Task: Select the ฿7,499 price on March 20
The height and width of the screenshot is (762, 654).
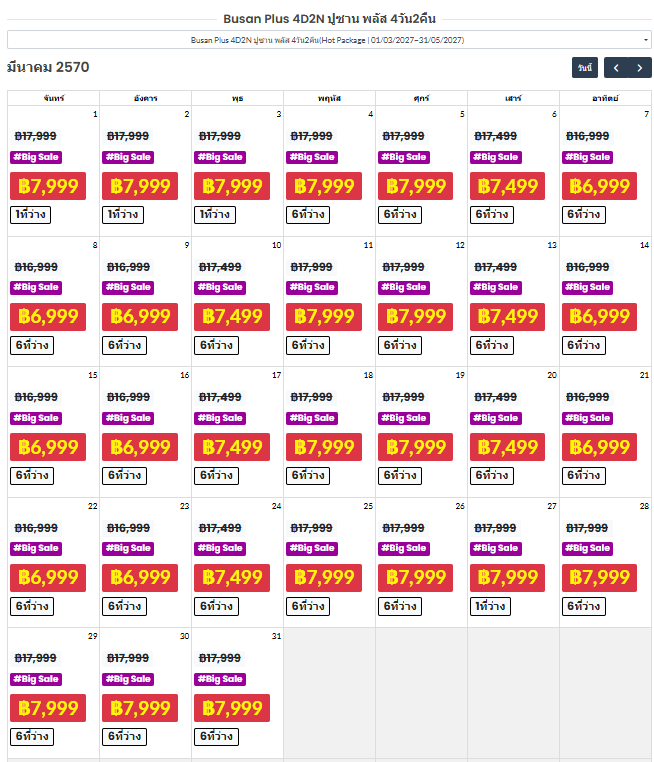Action: coord(507,447)
